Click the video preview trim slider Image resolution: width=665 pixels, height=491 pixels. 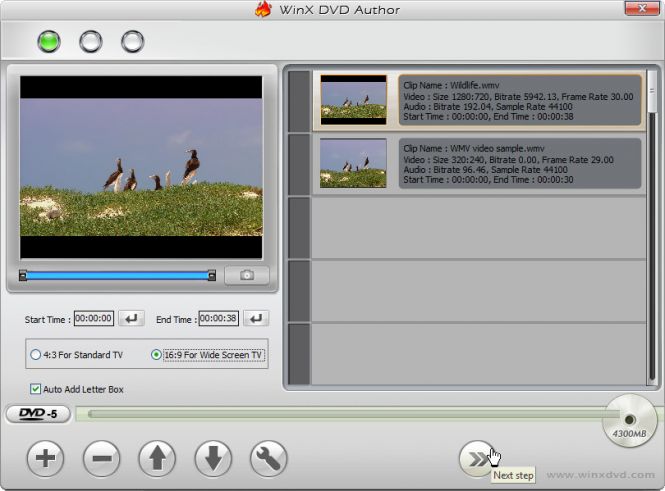pos(116,275)
